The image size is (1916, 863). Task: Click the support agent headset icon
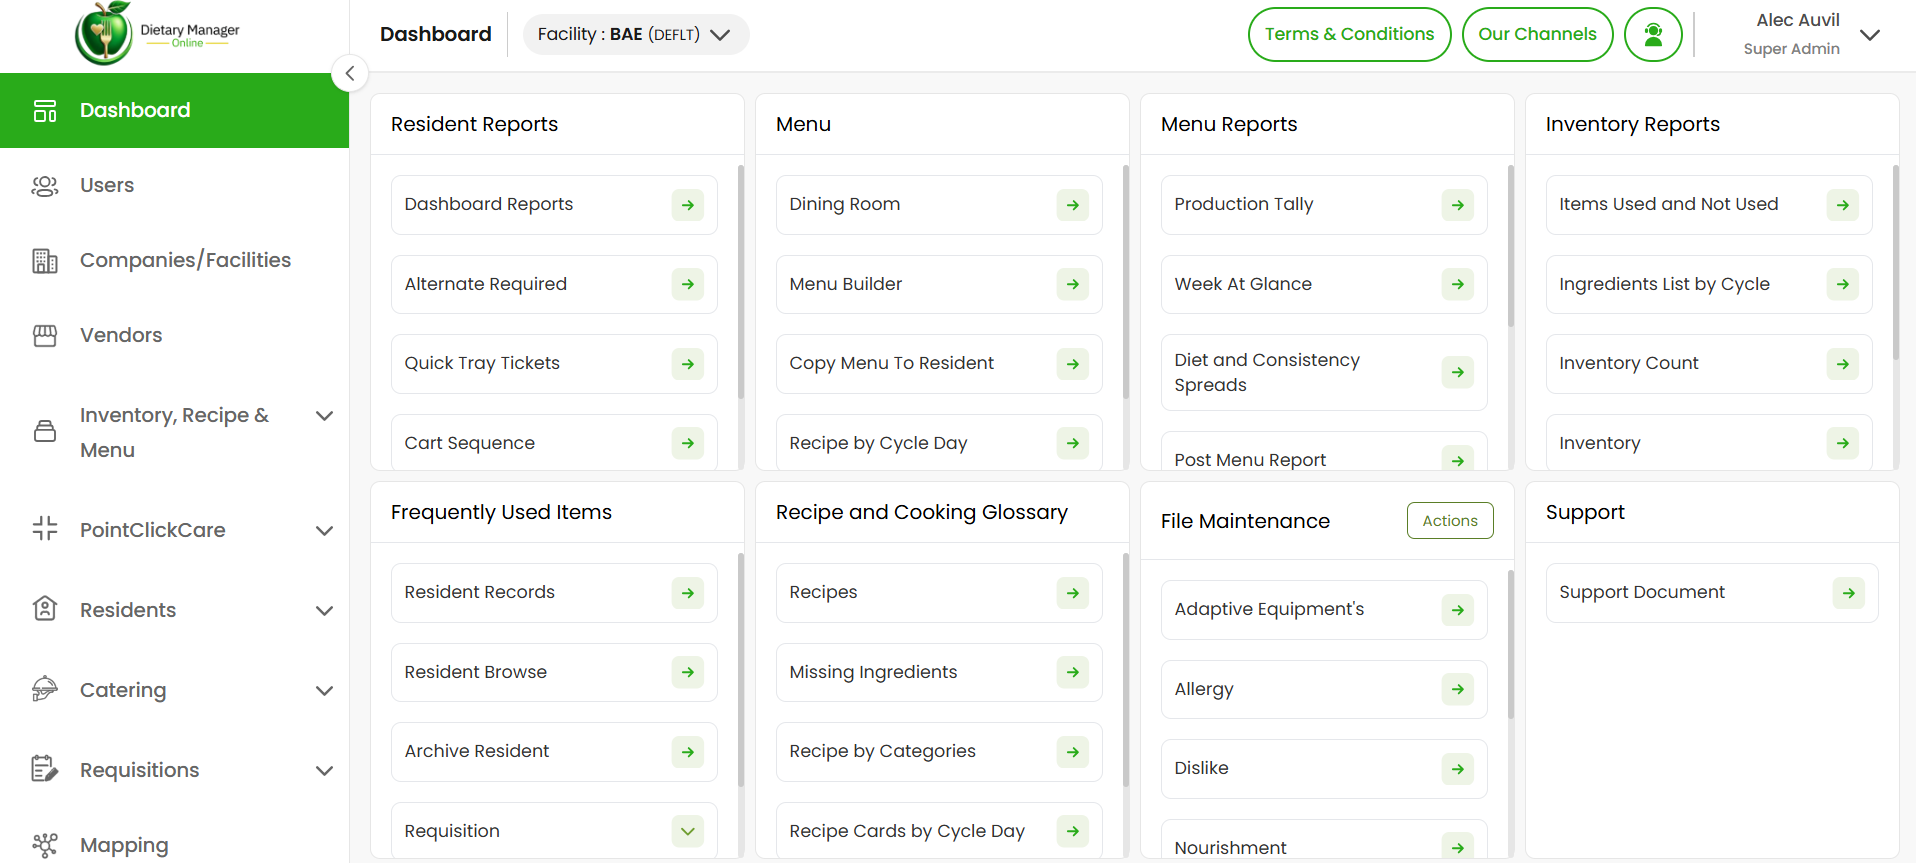click(1653, 35)
